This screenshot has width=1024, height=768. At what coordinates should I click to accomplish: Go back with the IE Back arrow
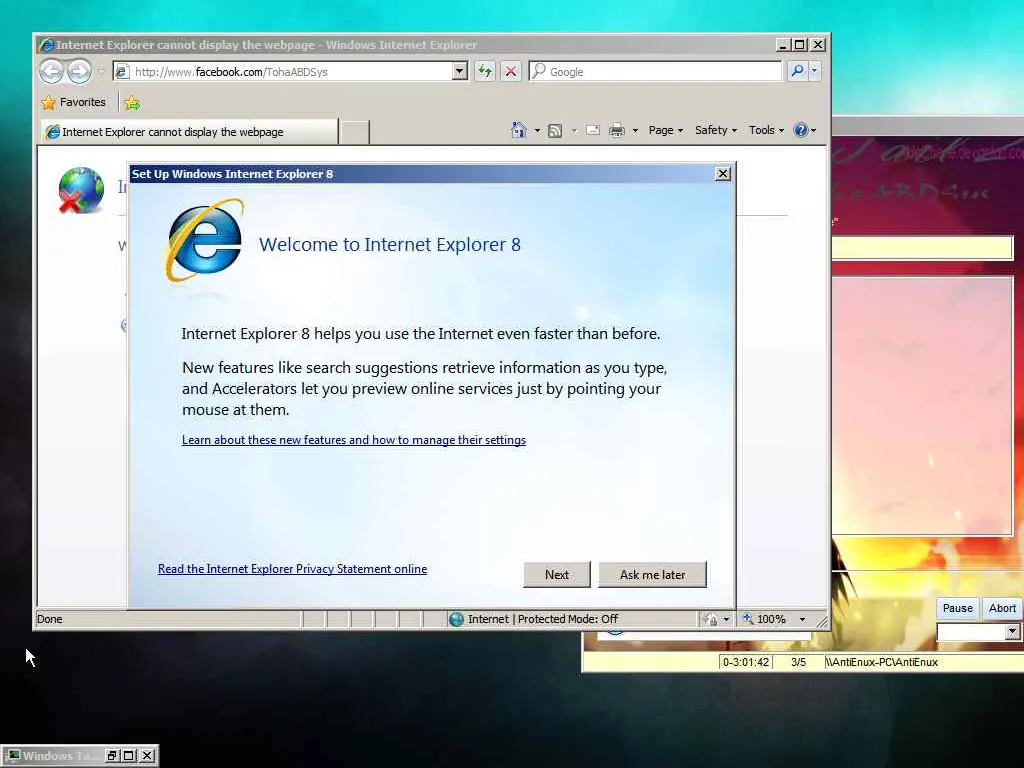(x=52, y=71)
